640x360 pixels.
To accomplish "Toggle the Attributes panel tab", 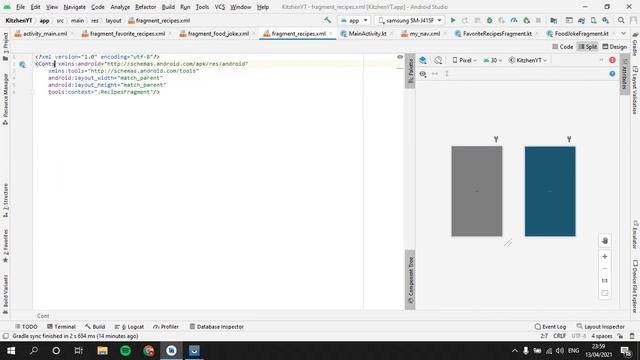I will [624, 73].
